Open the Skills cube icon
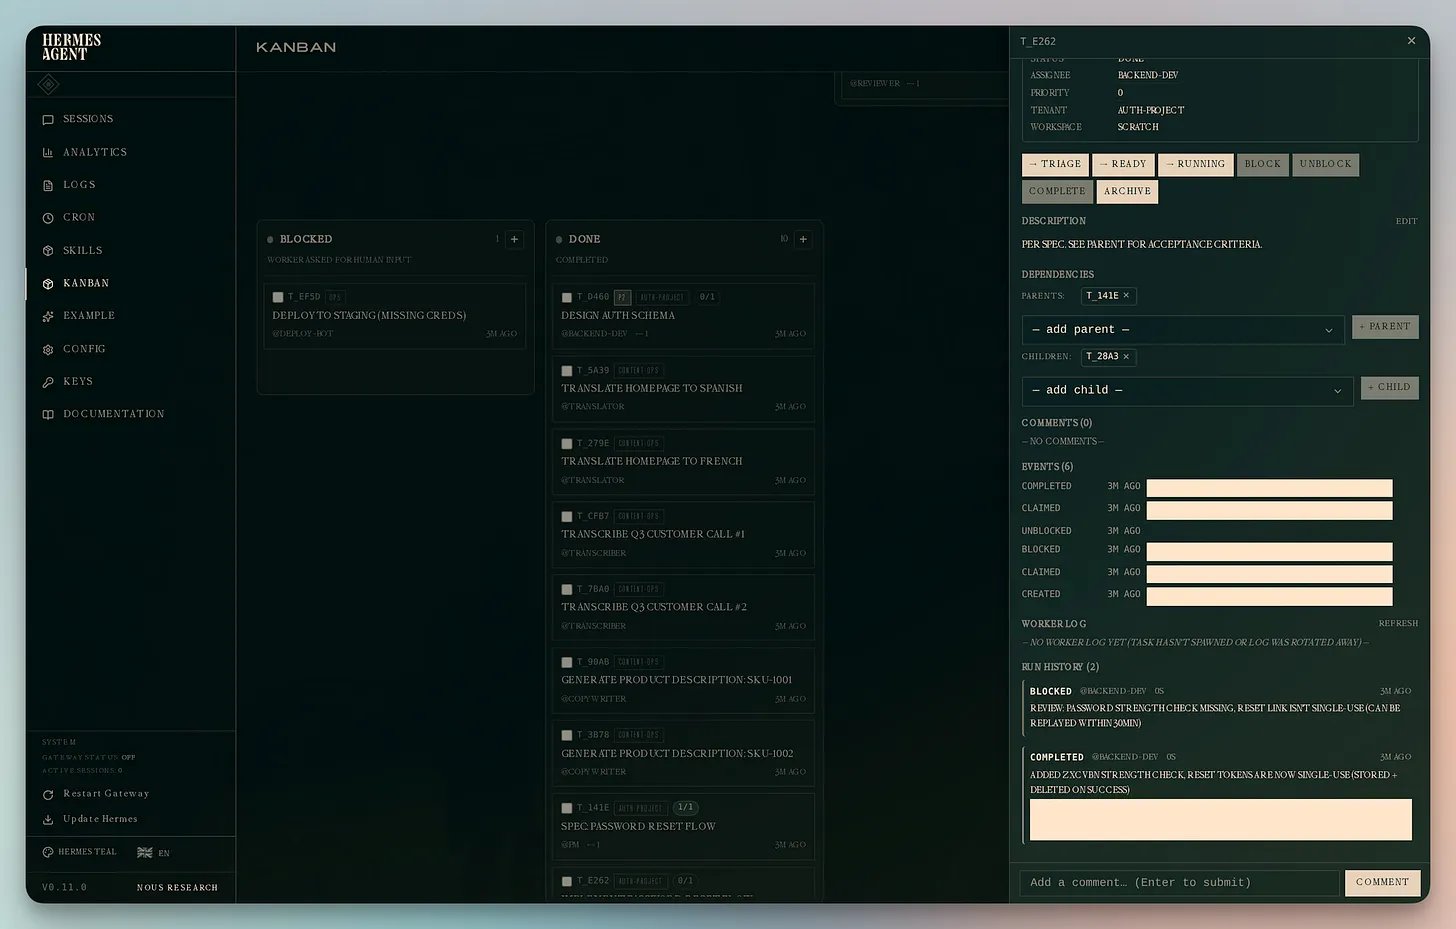The height and width of the screenshot is (929, 1456). 48,251
